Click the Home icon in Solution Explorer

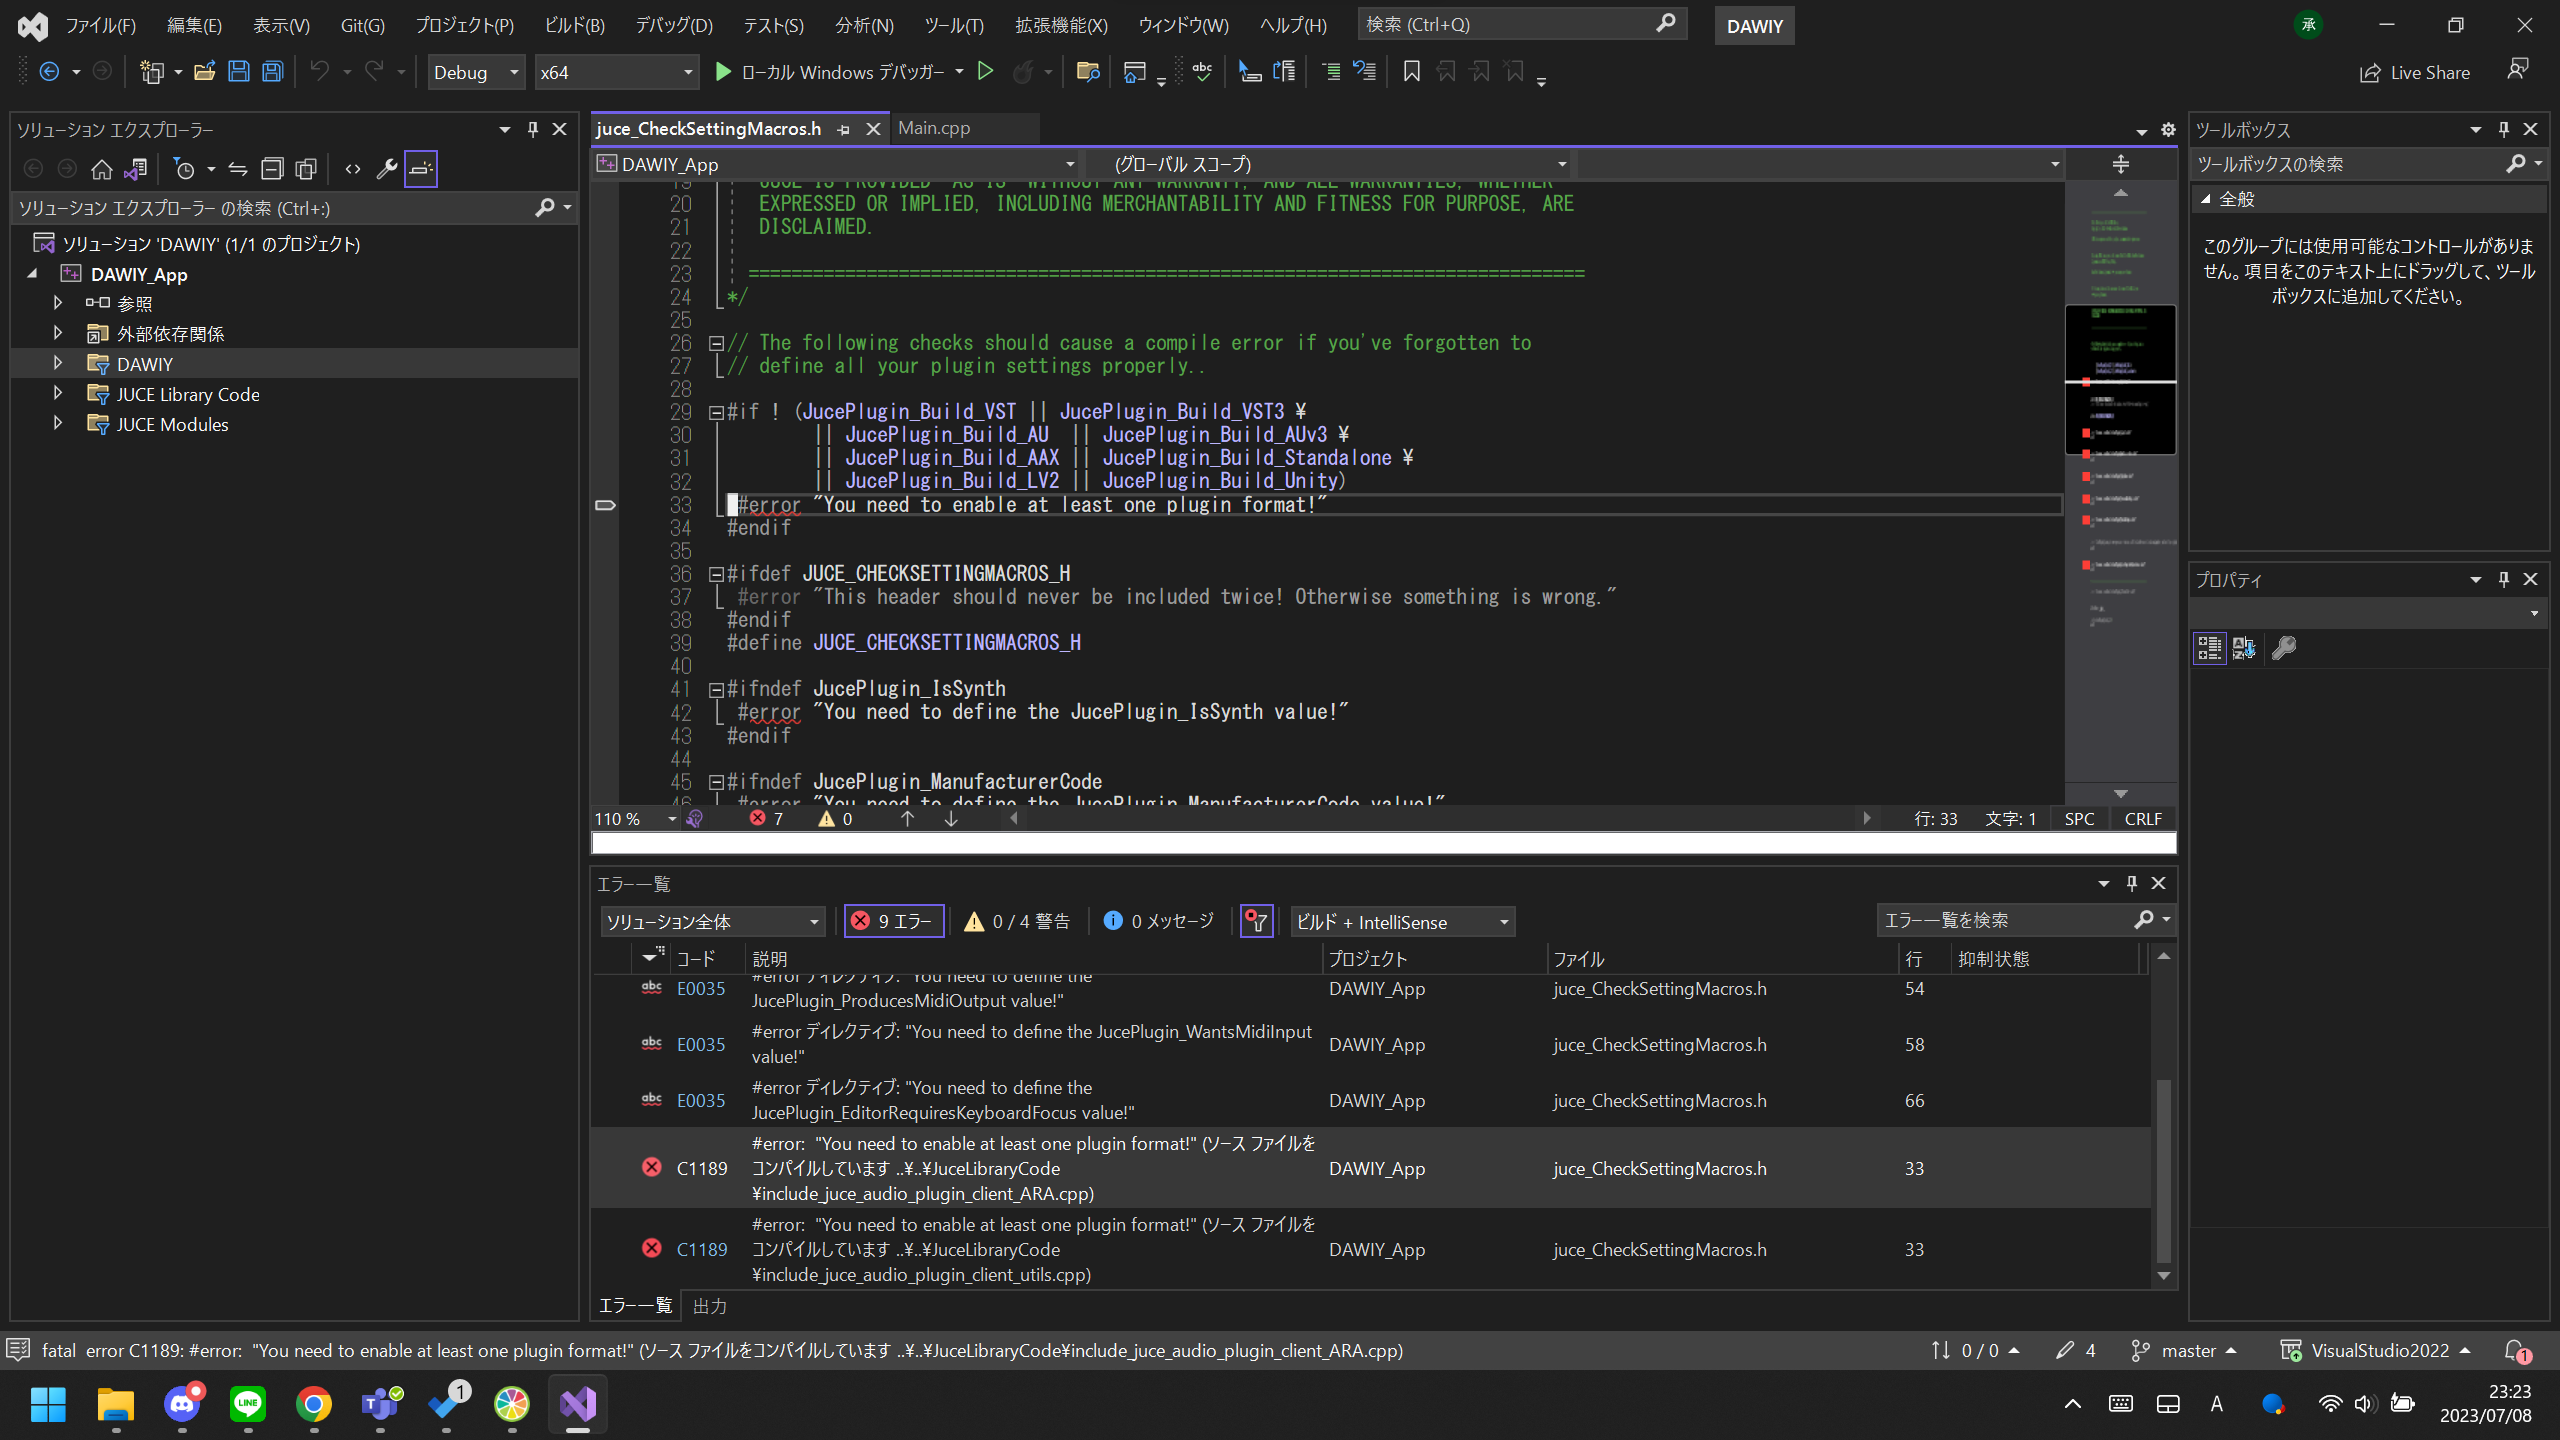[101, 169]
